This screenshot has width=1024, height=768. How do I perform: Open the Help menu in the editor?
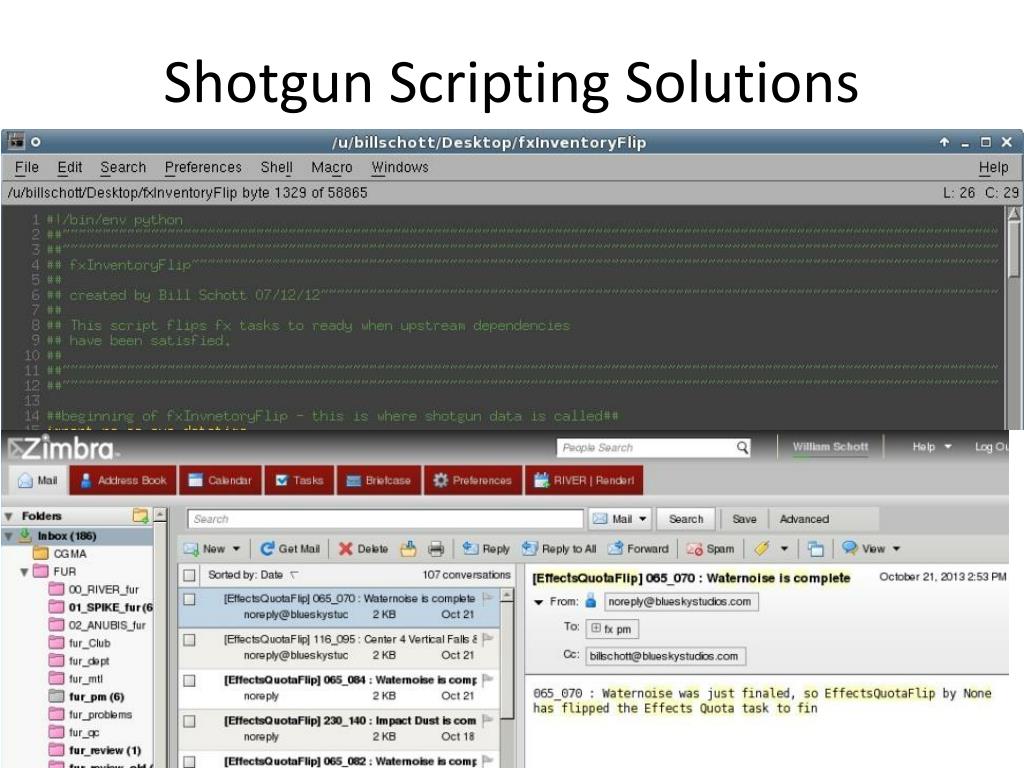point(993,167)
